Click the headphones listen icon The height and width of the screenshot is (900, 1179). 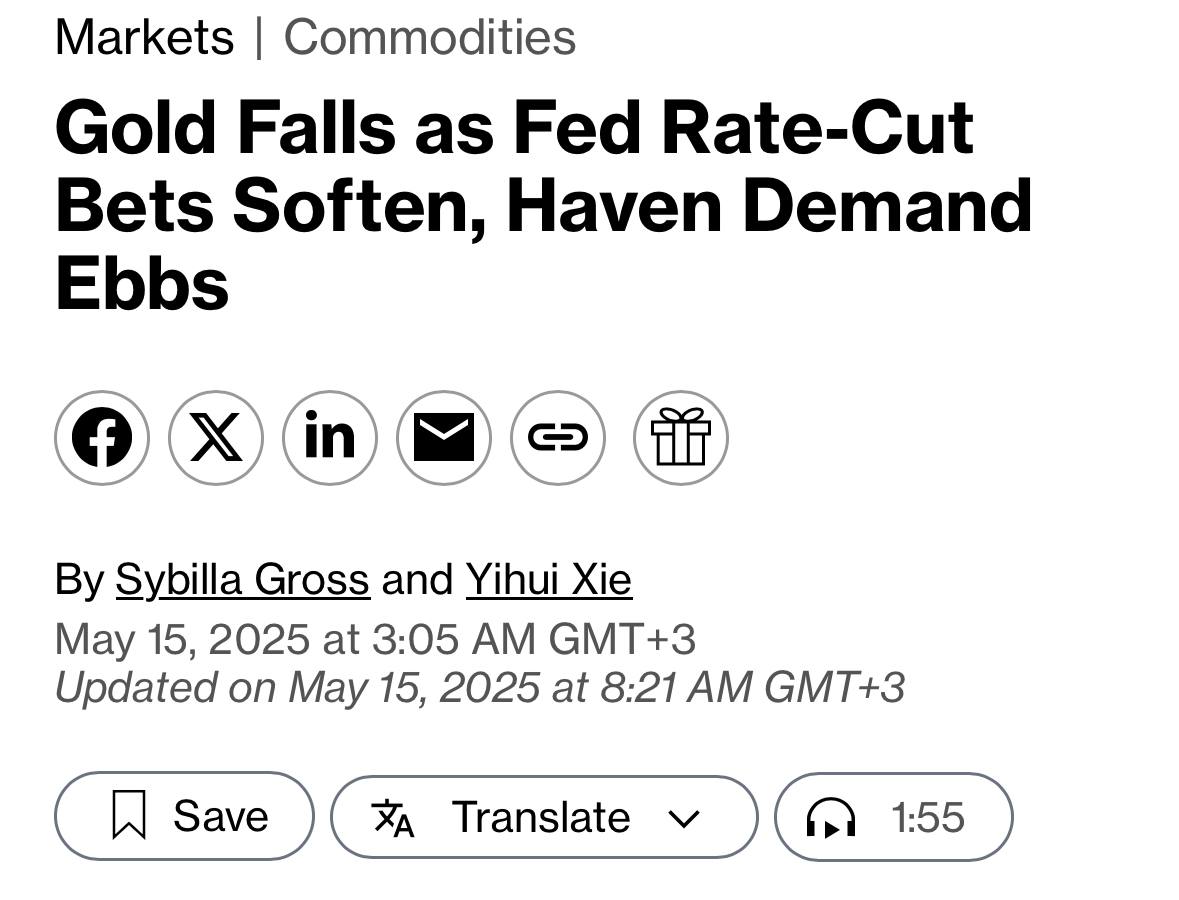click(831, 817)
